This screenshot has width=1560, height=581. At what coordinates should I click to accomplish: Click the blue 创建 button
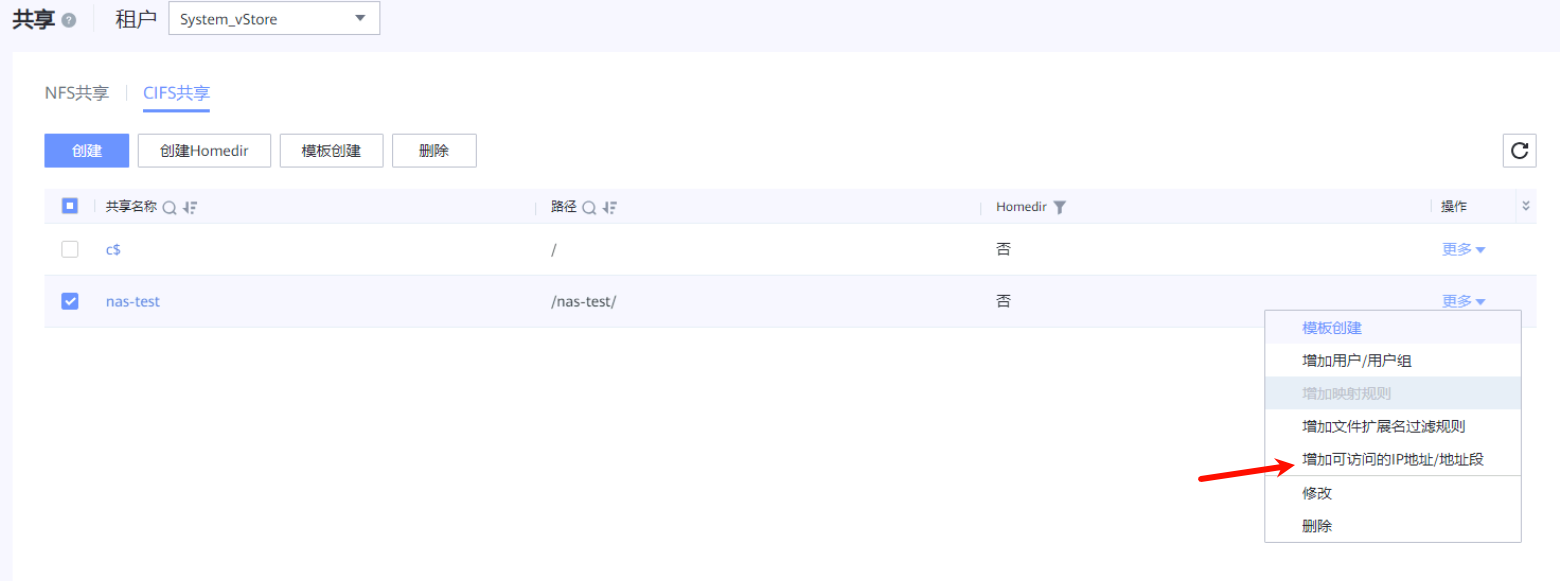coord(87,151)
